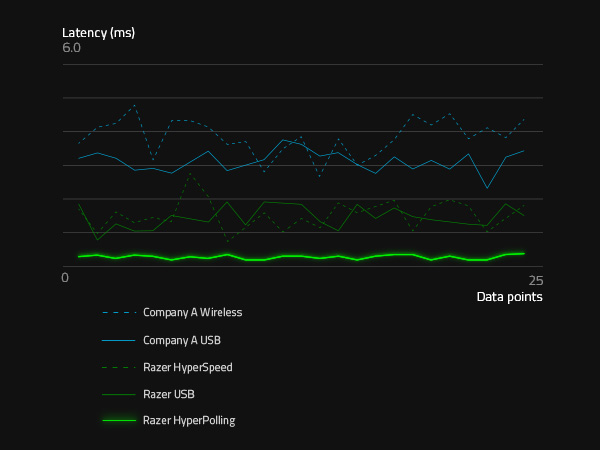Viewport: 600px width, 450px height.
Task: Click the 0 origin axis label
Action: [x=66, y=277]
